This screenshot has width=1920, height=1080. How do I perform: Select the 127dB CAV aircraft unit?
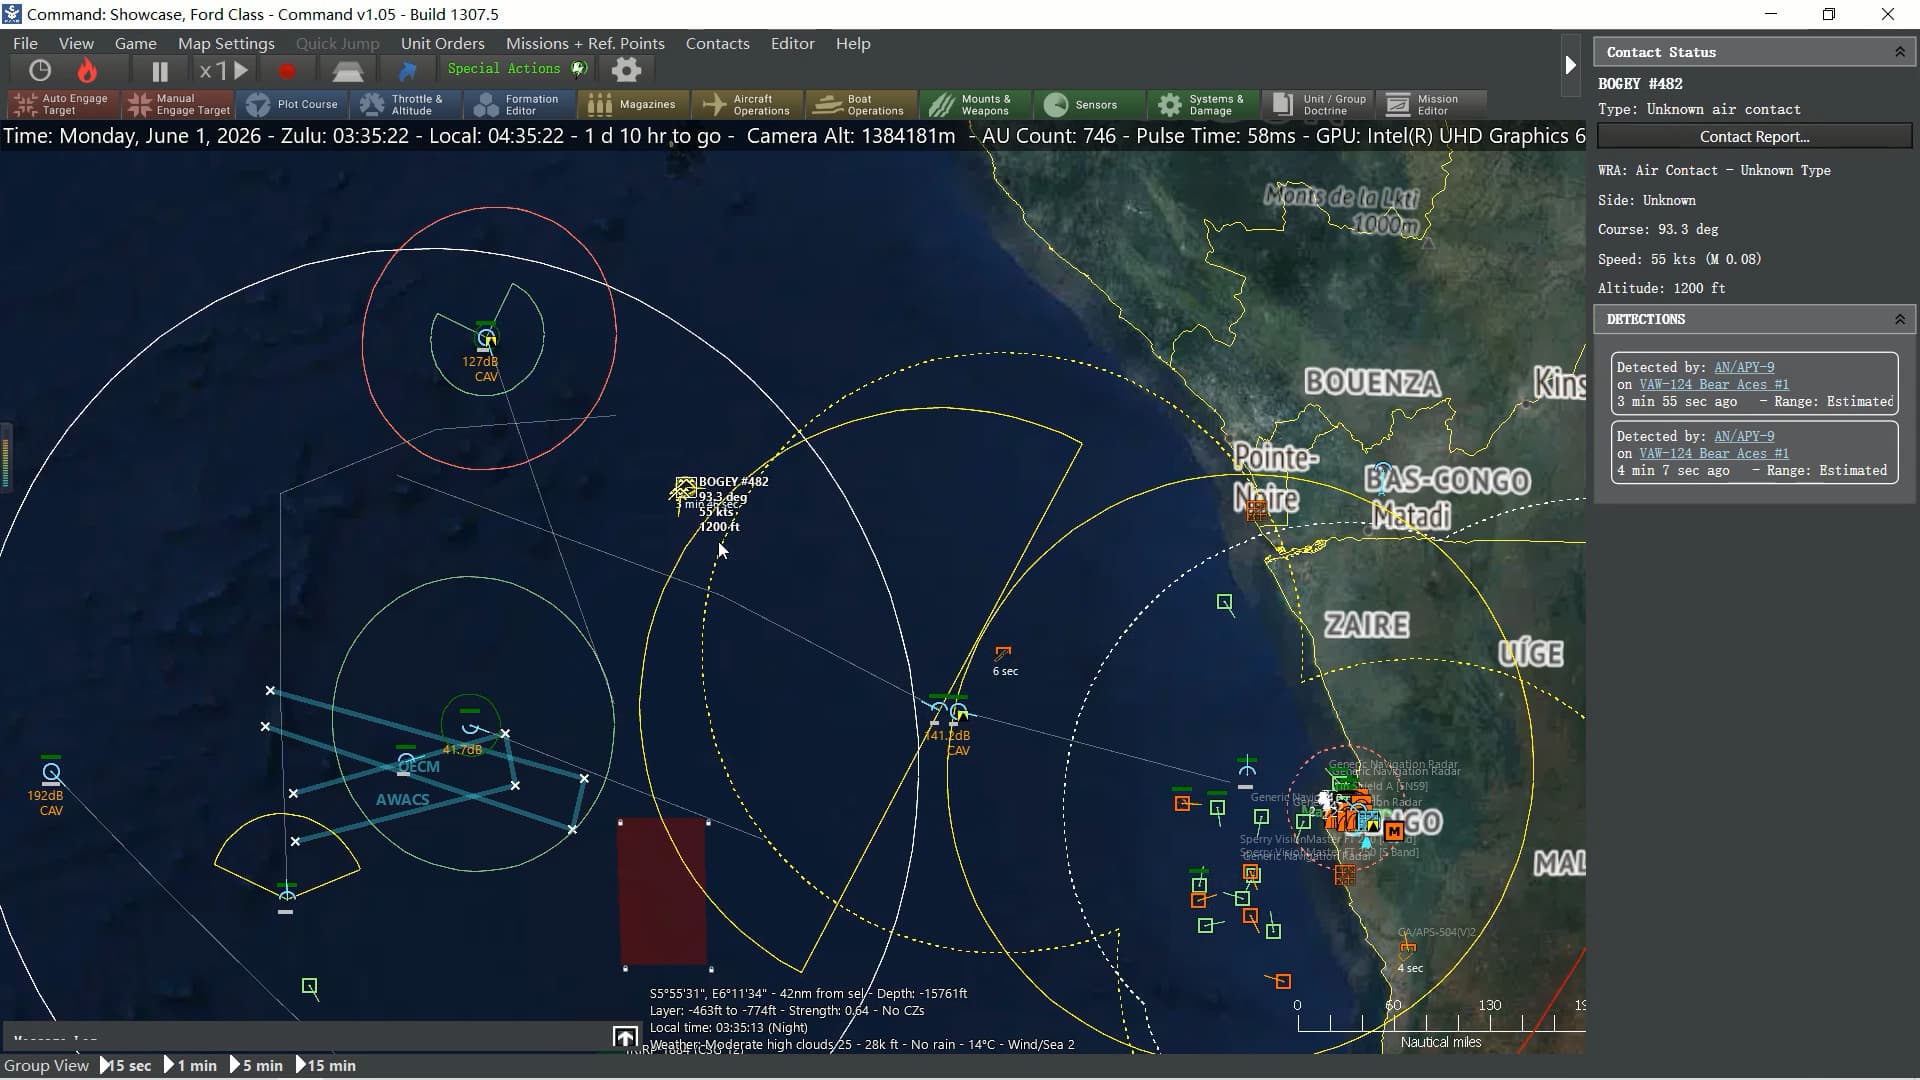(x=487, y=337)
